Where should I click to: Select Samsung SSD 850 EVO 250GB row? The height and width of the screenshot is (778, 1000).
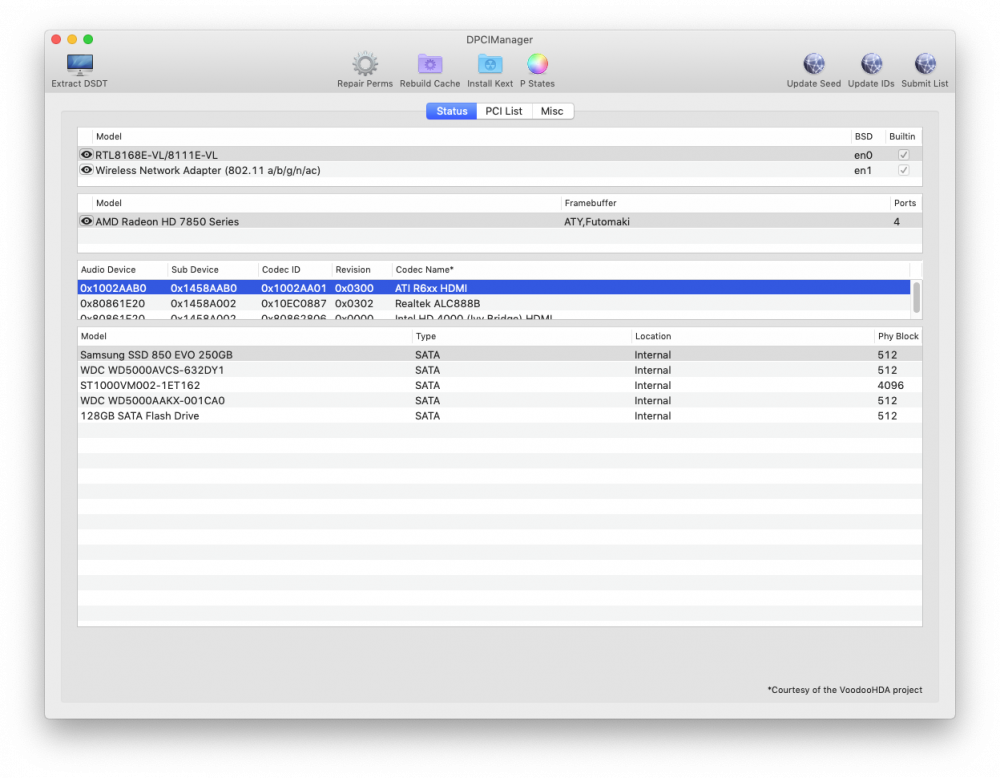tap(499, 355)
